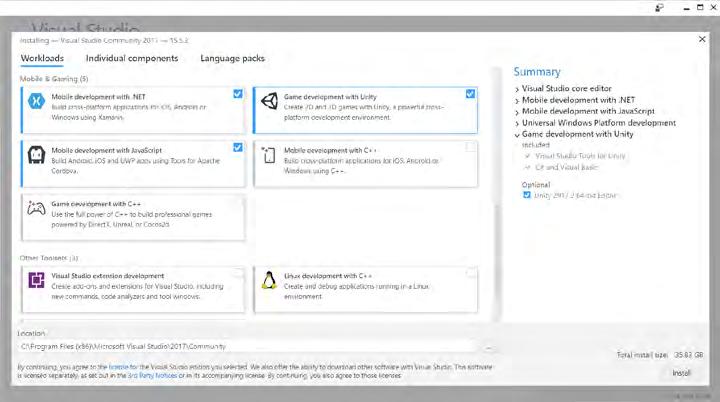Screen dimensions: 720x402
Task: Expand Mobile development with JavaScript in Summary
Action: click(x=517, y=112)
